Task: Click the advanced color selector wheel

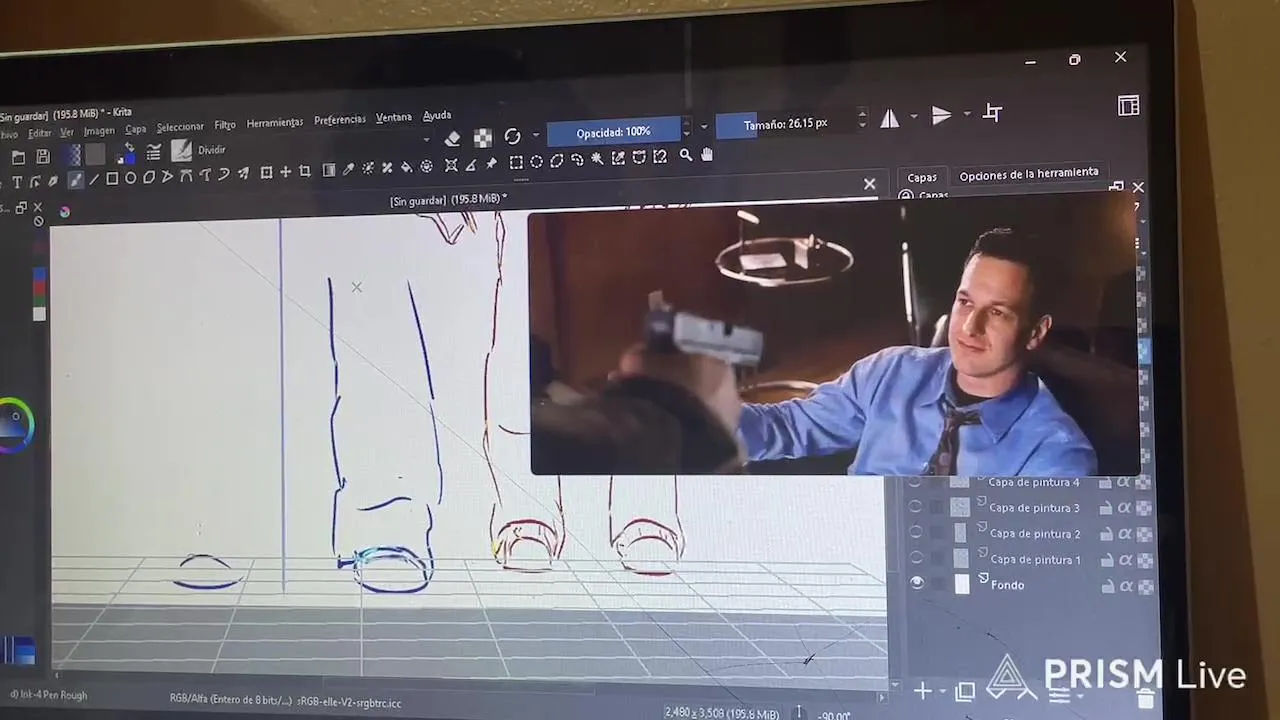Action: (14, 425)
